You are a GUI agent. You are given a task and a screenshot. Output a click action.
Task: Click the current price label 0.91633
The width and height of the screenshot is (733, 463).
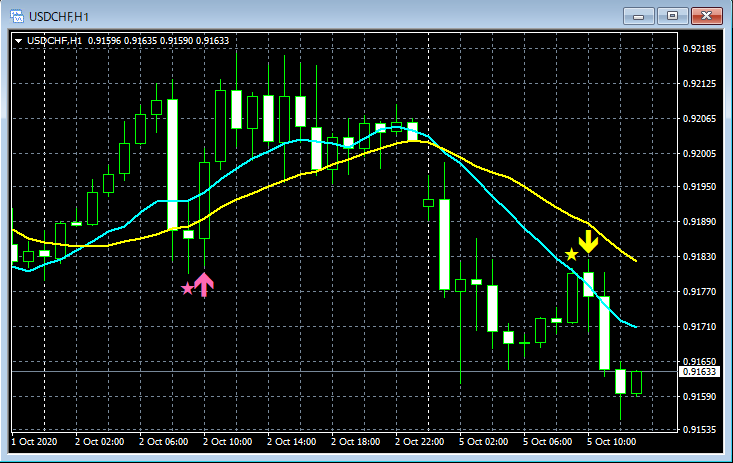tap(699, 371)
